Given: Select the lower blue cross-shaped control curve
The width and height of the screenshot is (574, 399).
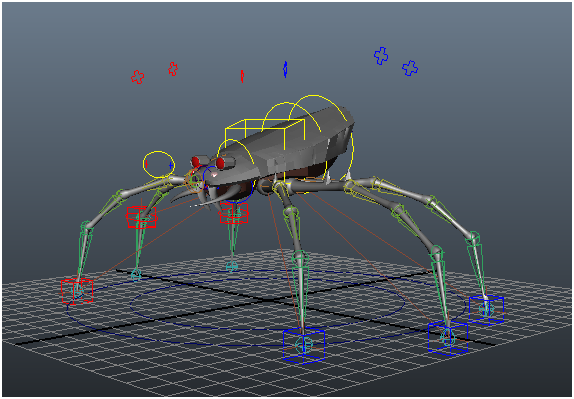Looking at the screenshot, I should point(410,68).
